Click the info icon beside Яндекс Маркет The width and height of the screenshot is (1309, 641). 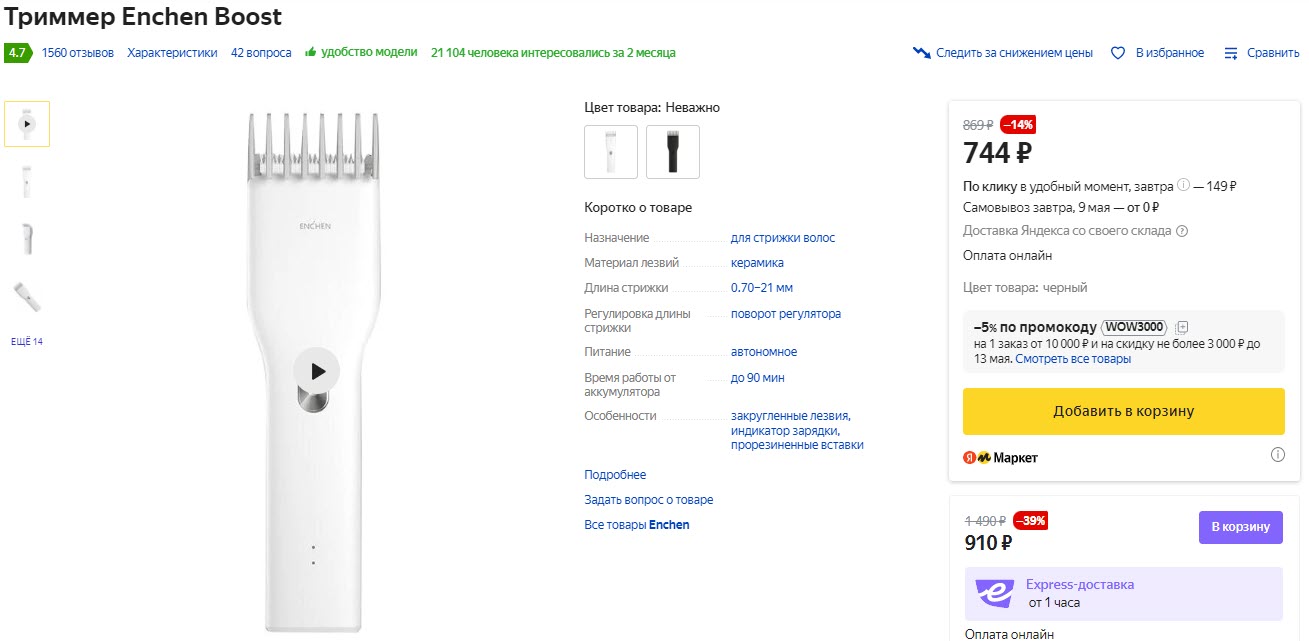point(1277,455)
